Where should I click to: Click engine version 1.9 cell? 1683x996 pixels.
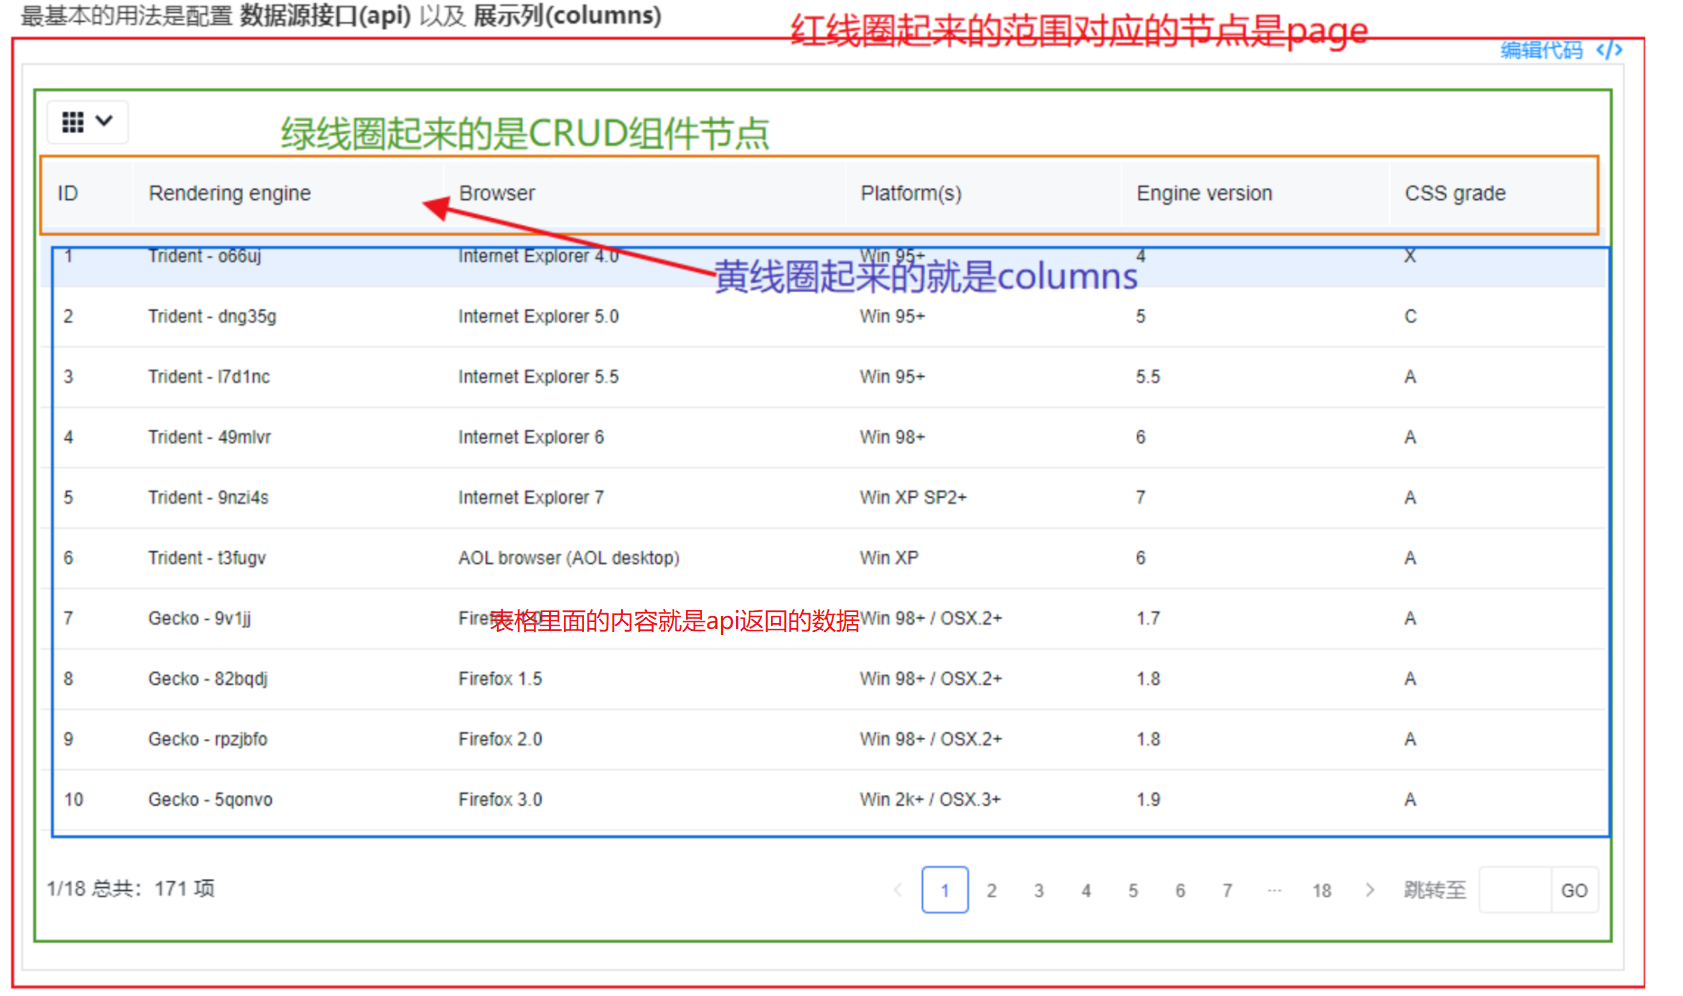(x=1148, y=799)
